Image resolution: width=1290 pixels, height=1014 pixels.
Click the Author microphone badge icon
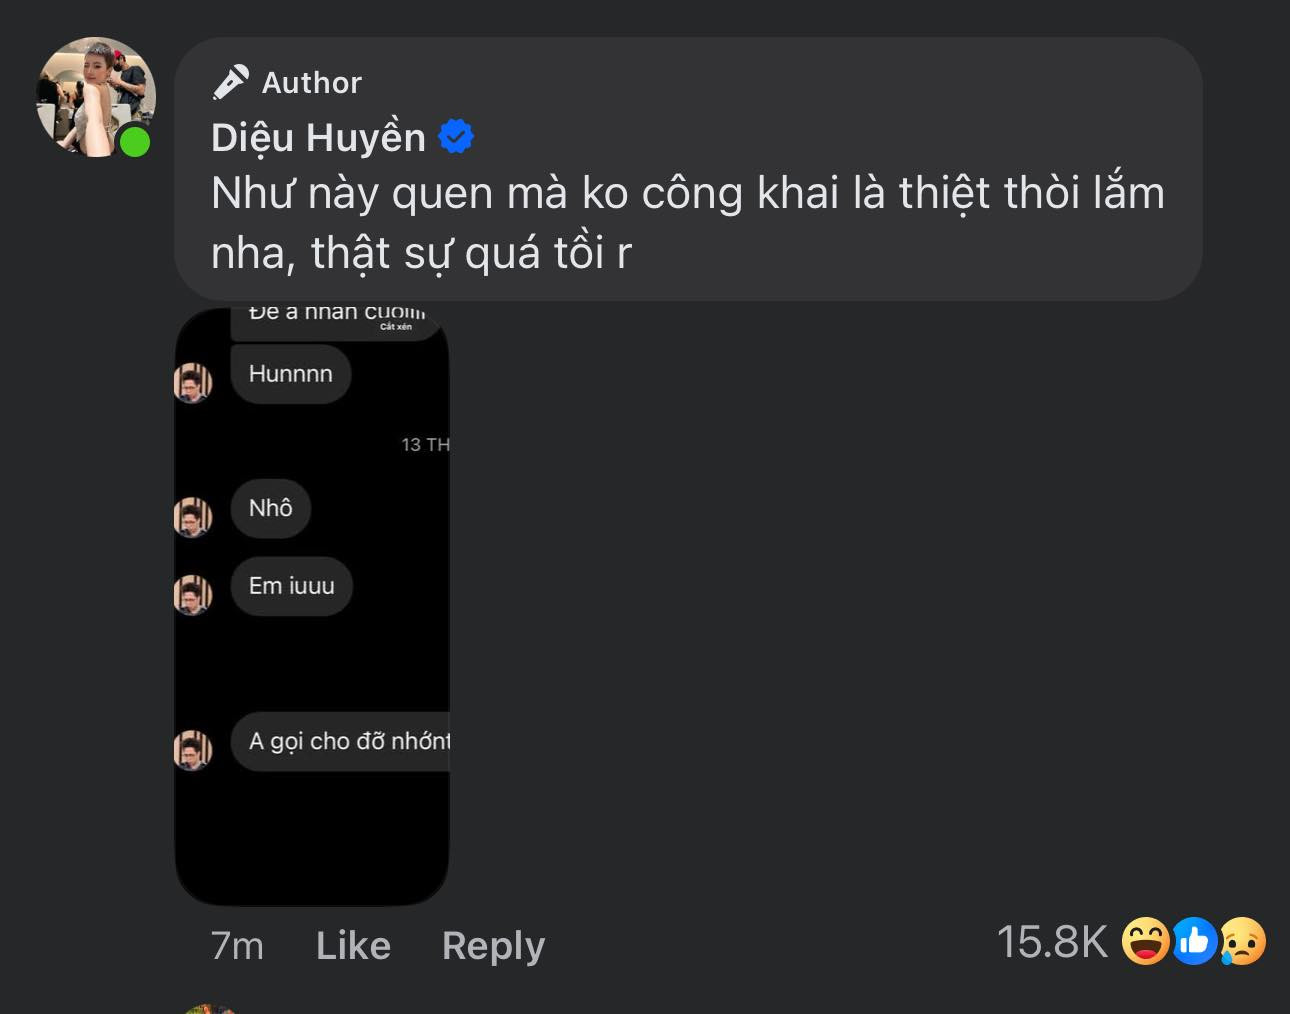click(x=230, y=83)
